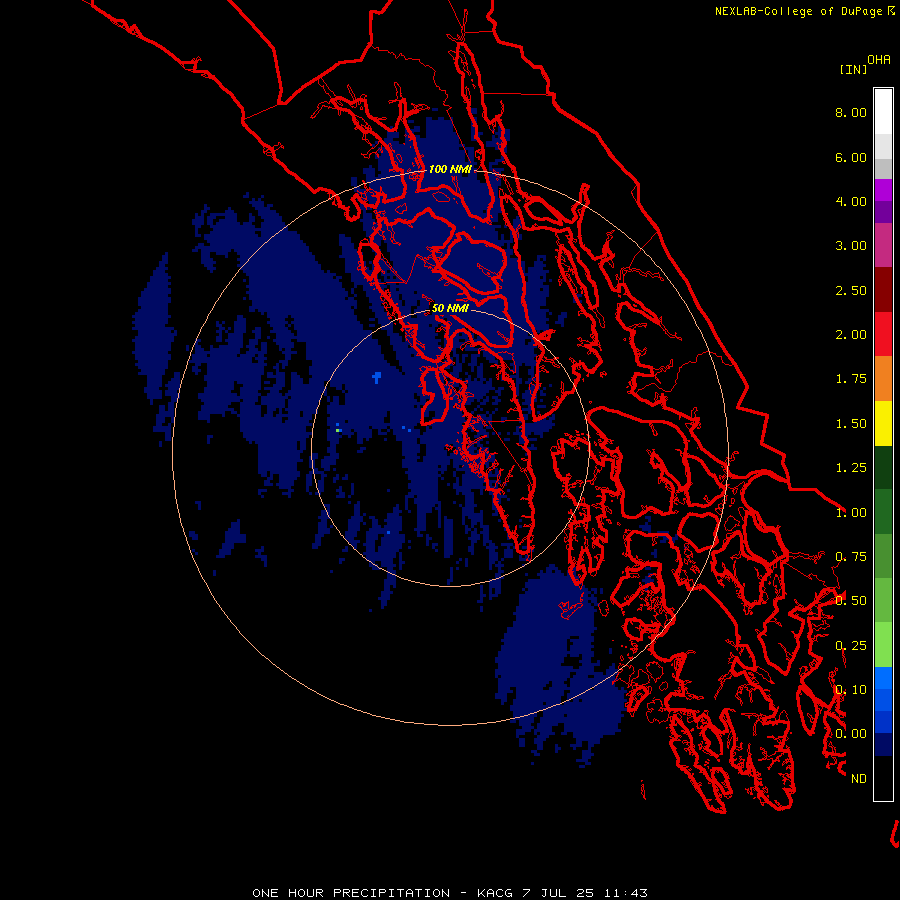Click the 1.25 legend value

click(851, 468)
